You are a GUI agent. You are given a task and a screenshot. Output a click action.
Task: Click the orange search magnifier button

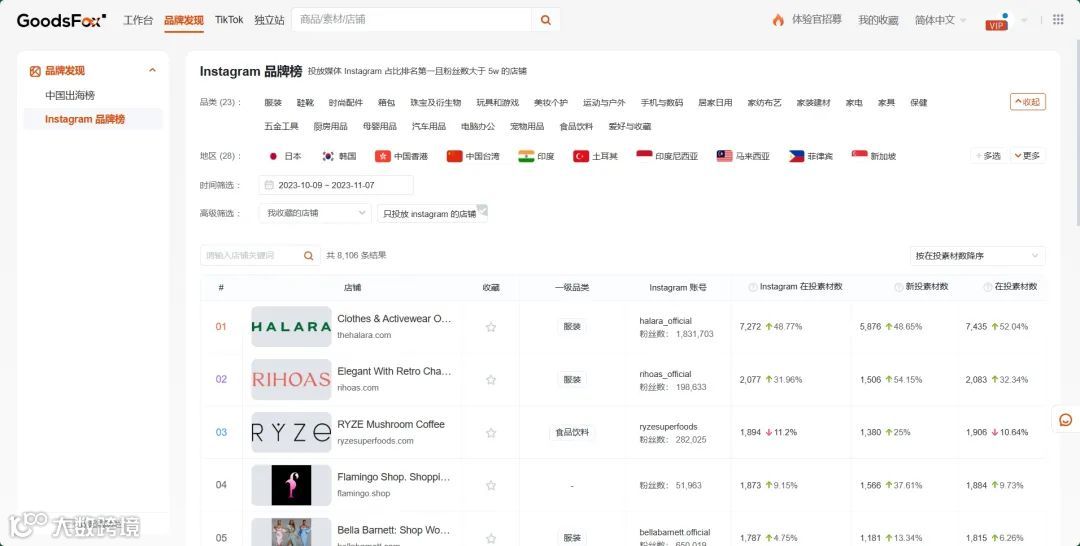pyautogui.click(x=546, y=20)
